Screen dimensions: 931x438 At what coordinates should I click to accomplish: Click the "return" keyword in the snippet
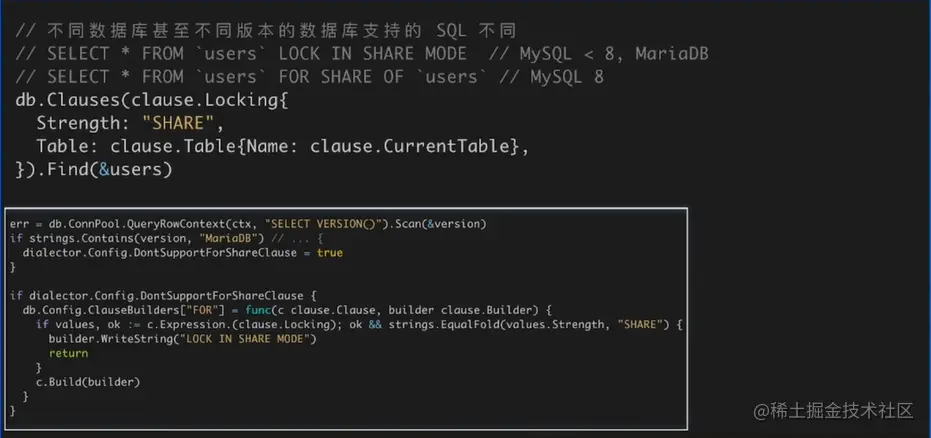pyautogui.click(x=68, y=353)
